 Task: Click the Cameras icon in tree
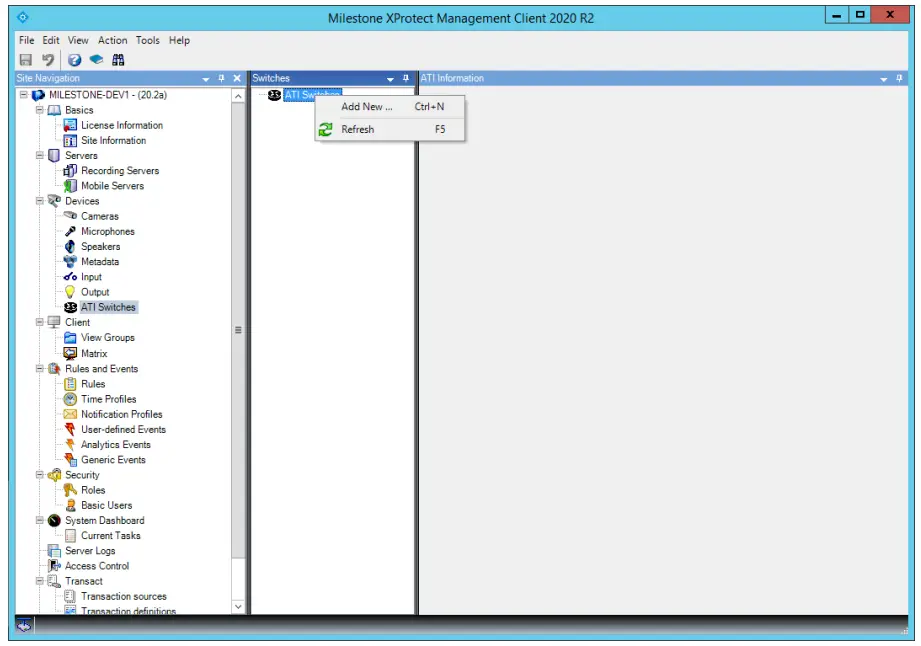tap(70, 216)
